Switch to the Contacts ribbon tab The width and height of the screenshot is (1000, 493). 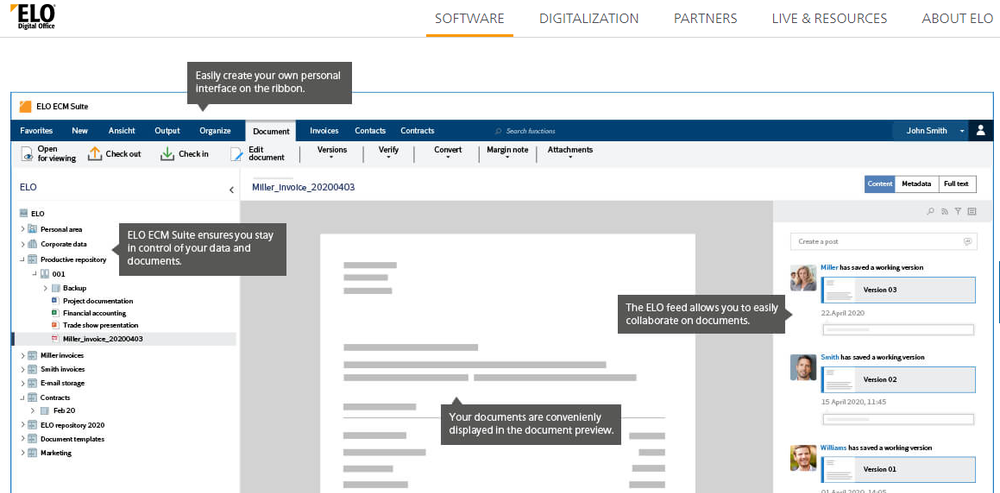tap(370, 131)
